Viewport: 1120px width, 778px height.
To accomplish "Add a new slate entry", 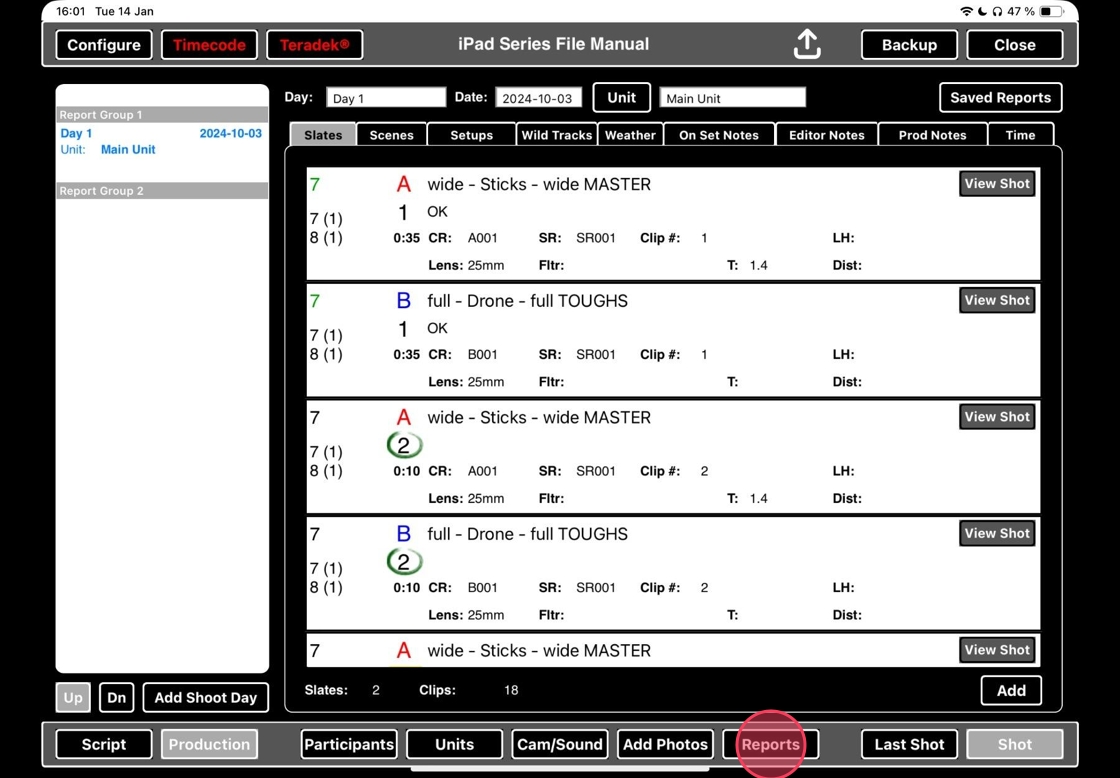I will tap(1011, 690).
